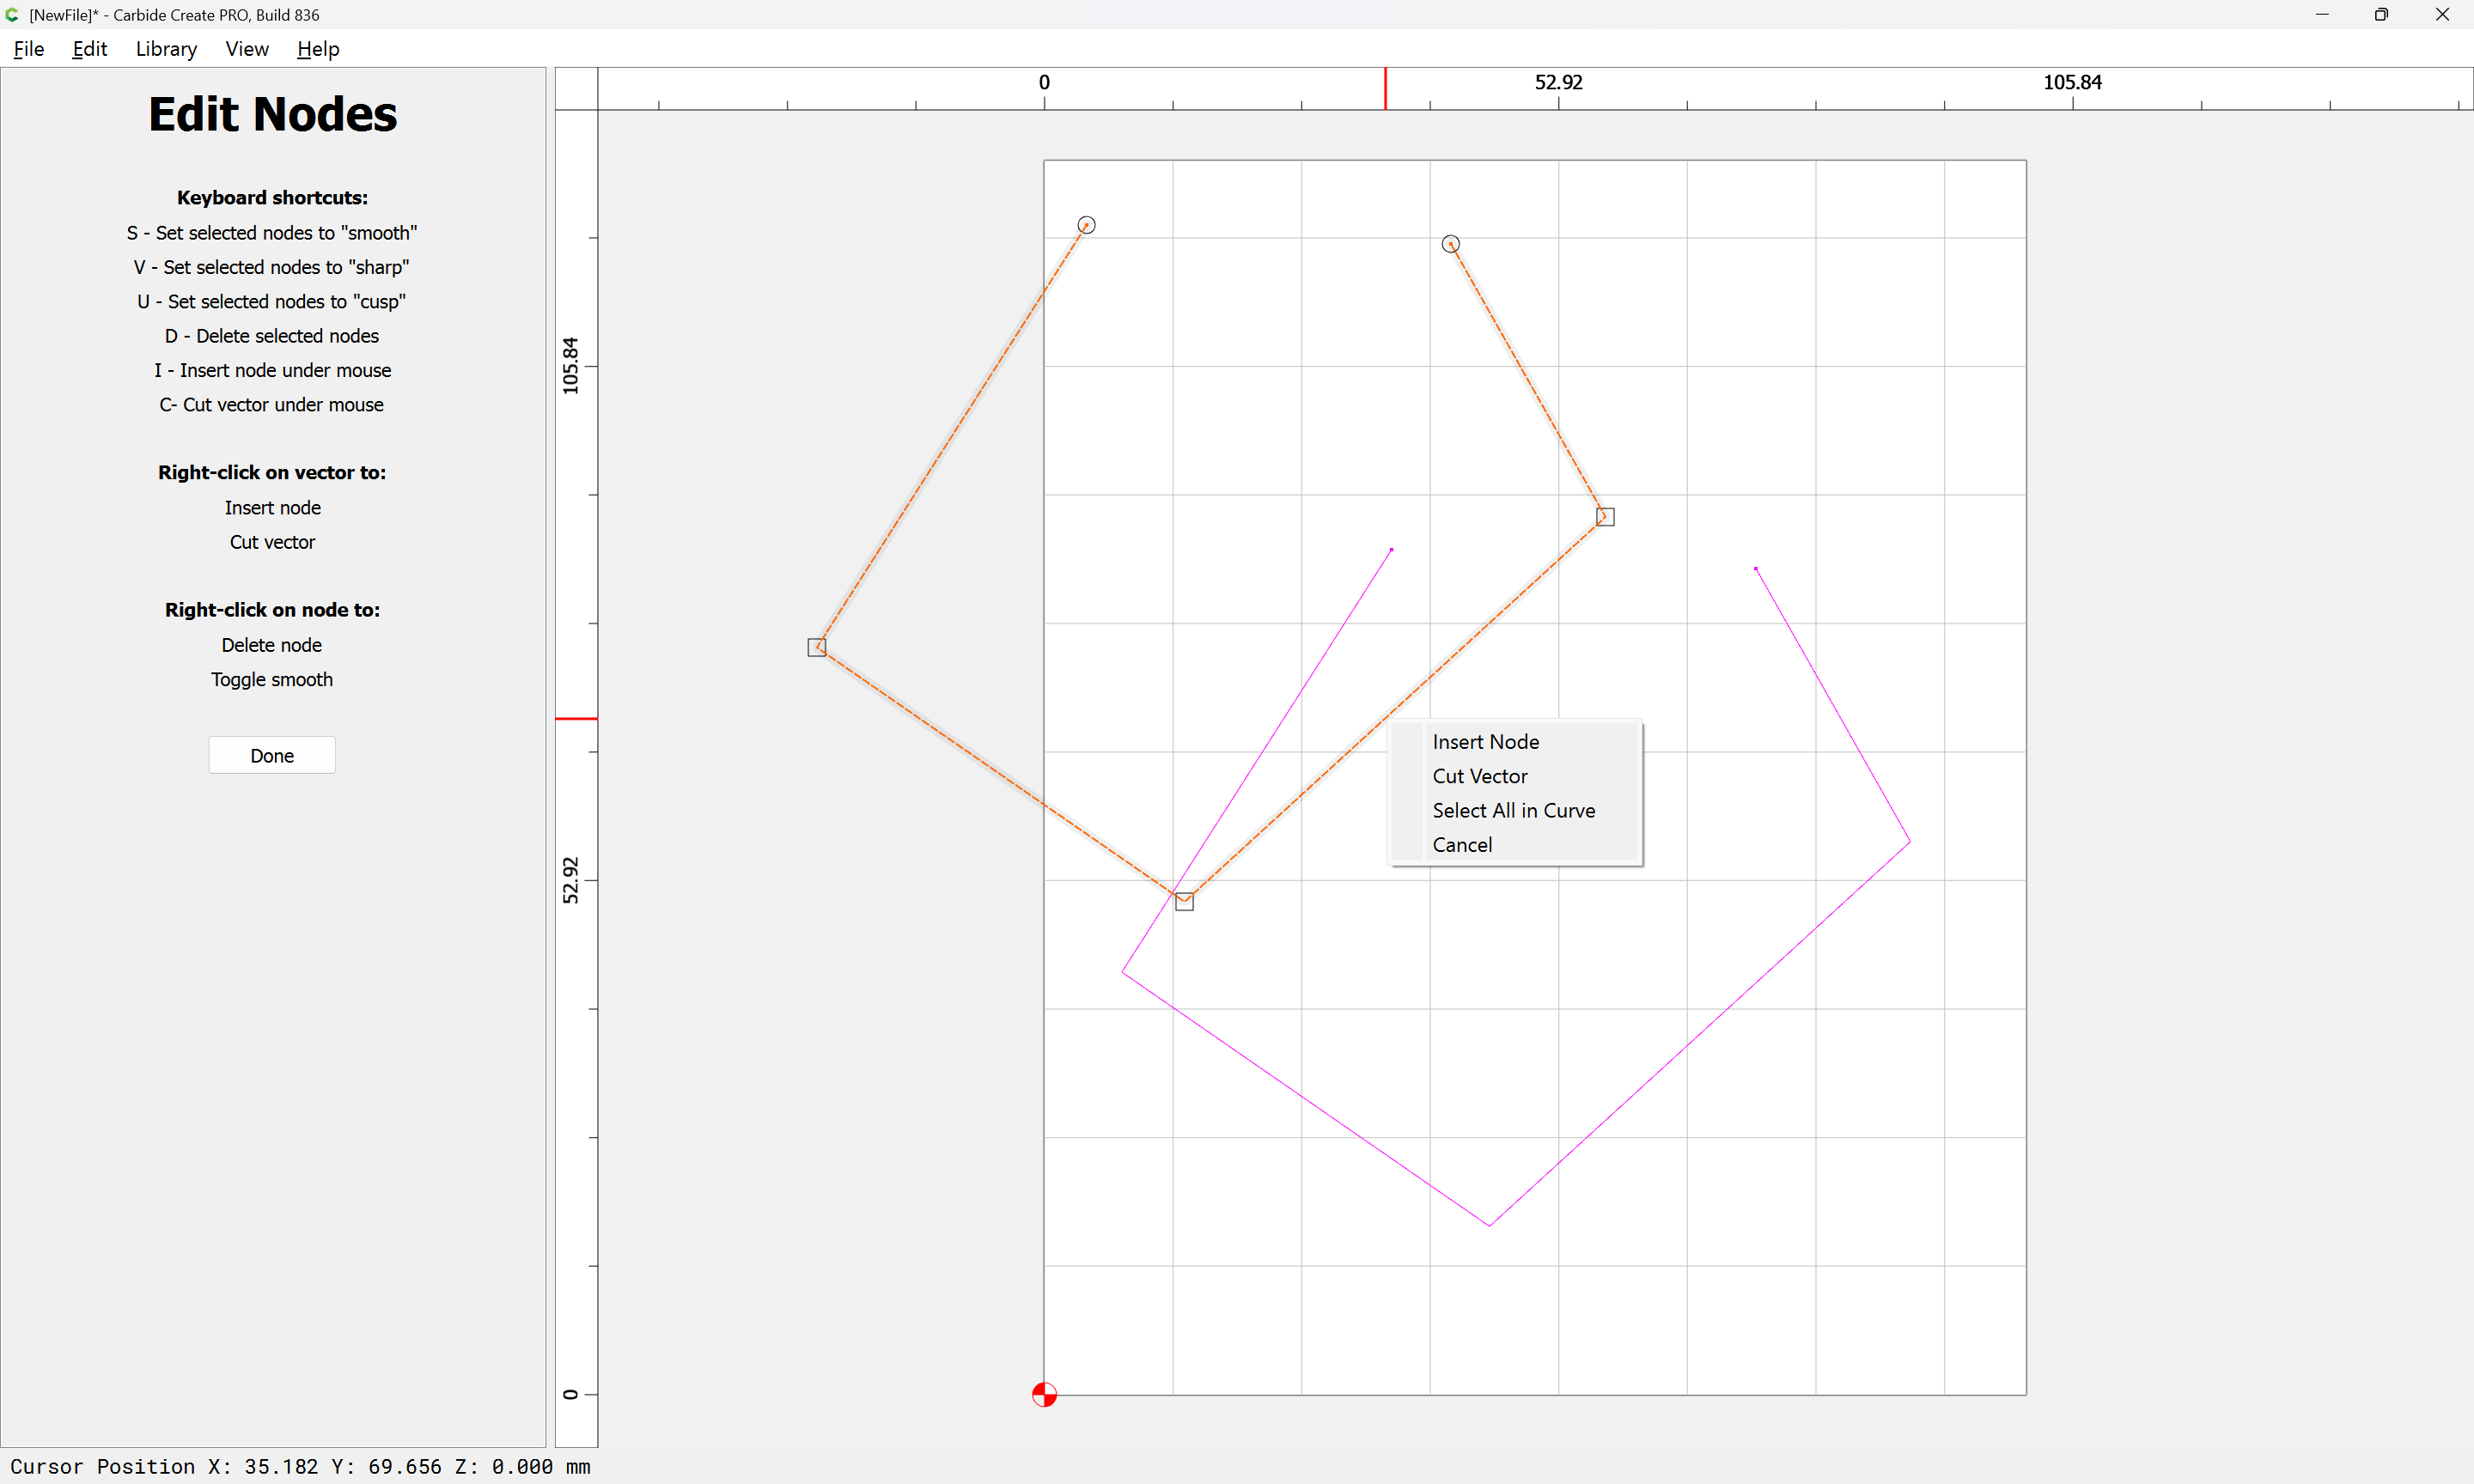Choose Cut Vector from context menu
Screen dimensions: 2474x1484
1479,776
